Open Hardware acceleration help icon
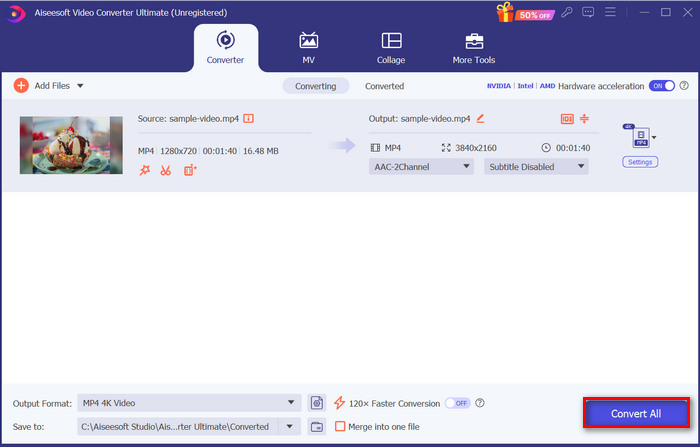This screenshot has height=447, width=700. point(684,86)
